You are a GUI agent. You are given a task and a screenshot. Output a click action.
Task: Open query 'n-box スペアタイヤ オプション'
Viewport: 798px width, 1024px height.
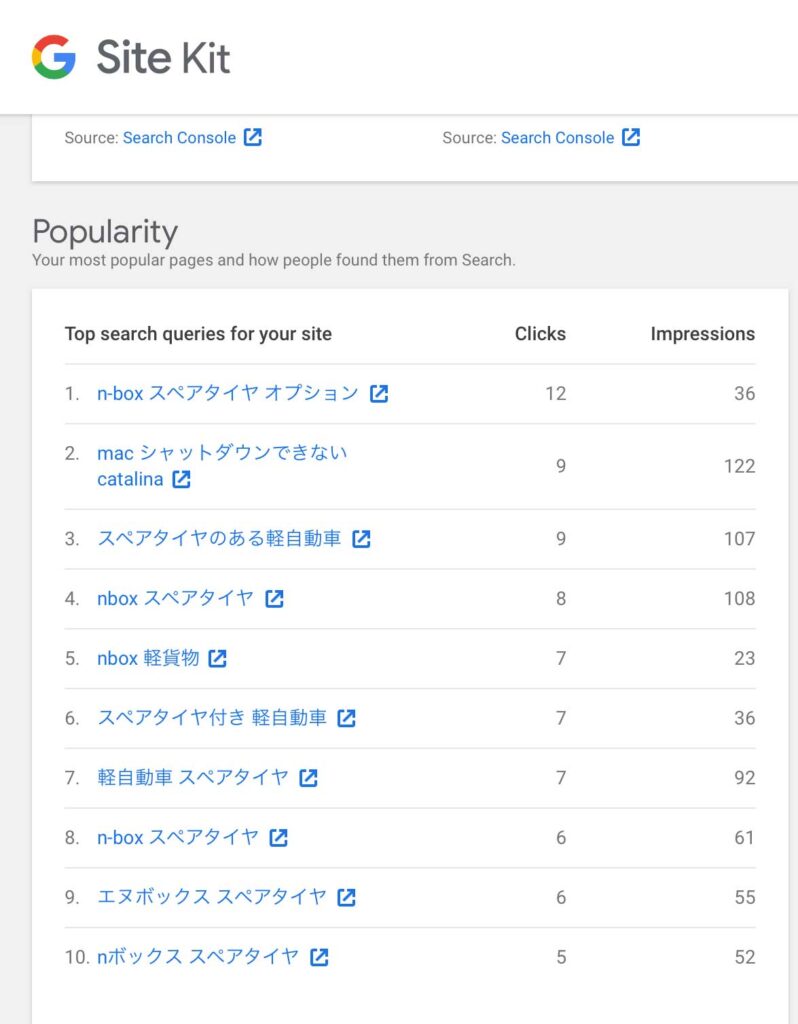pos(228,393)
